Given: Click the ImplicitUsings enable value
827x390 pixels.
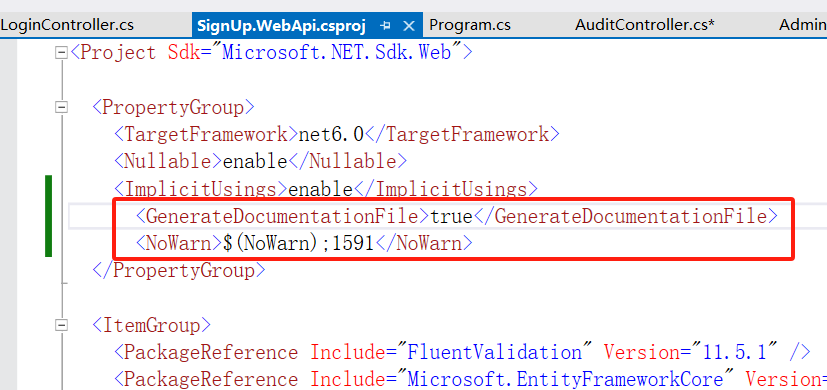Looking at the screenshot, I should (x=321, y=189).
